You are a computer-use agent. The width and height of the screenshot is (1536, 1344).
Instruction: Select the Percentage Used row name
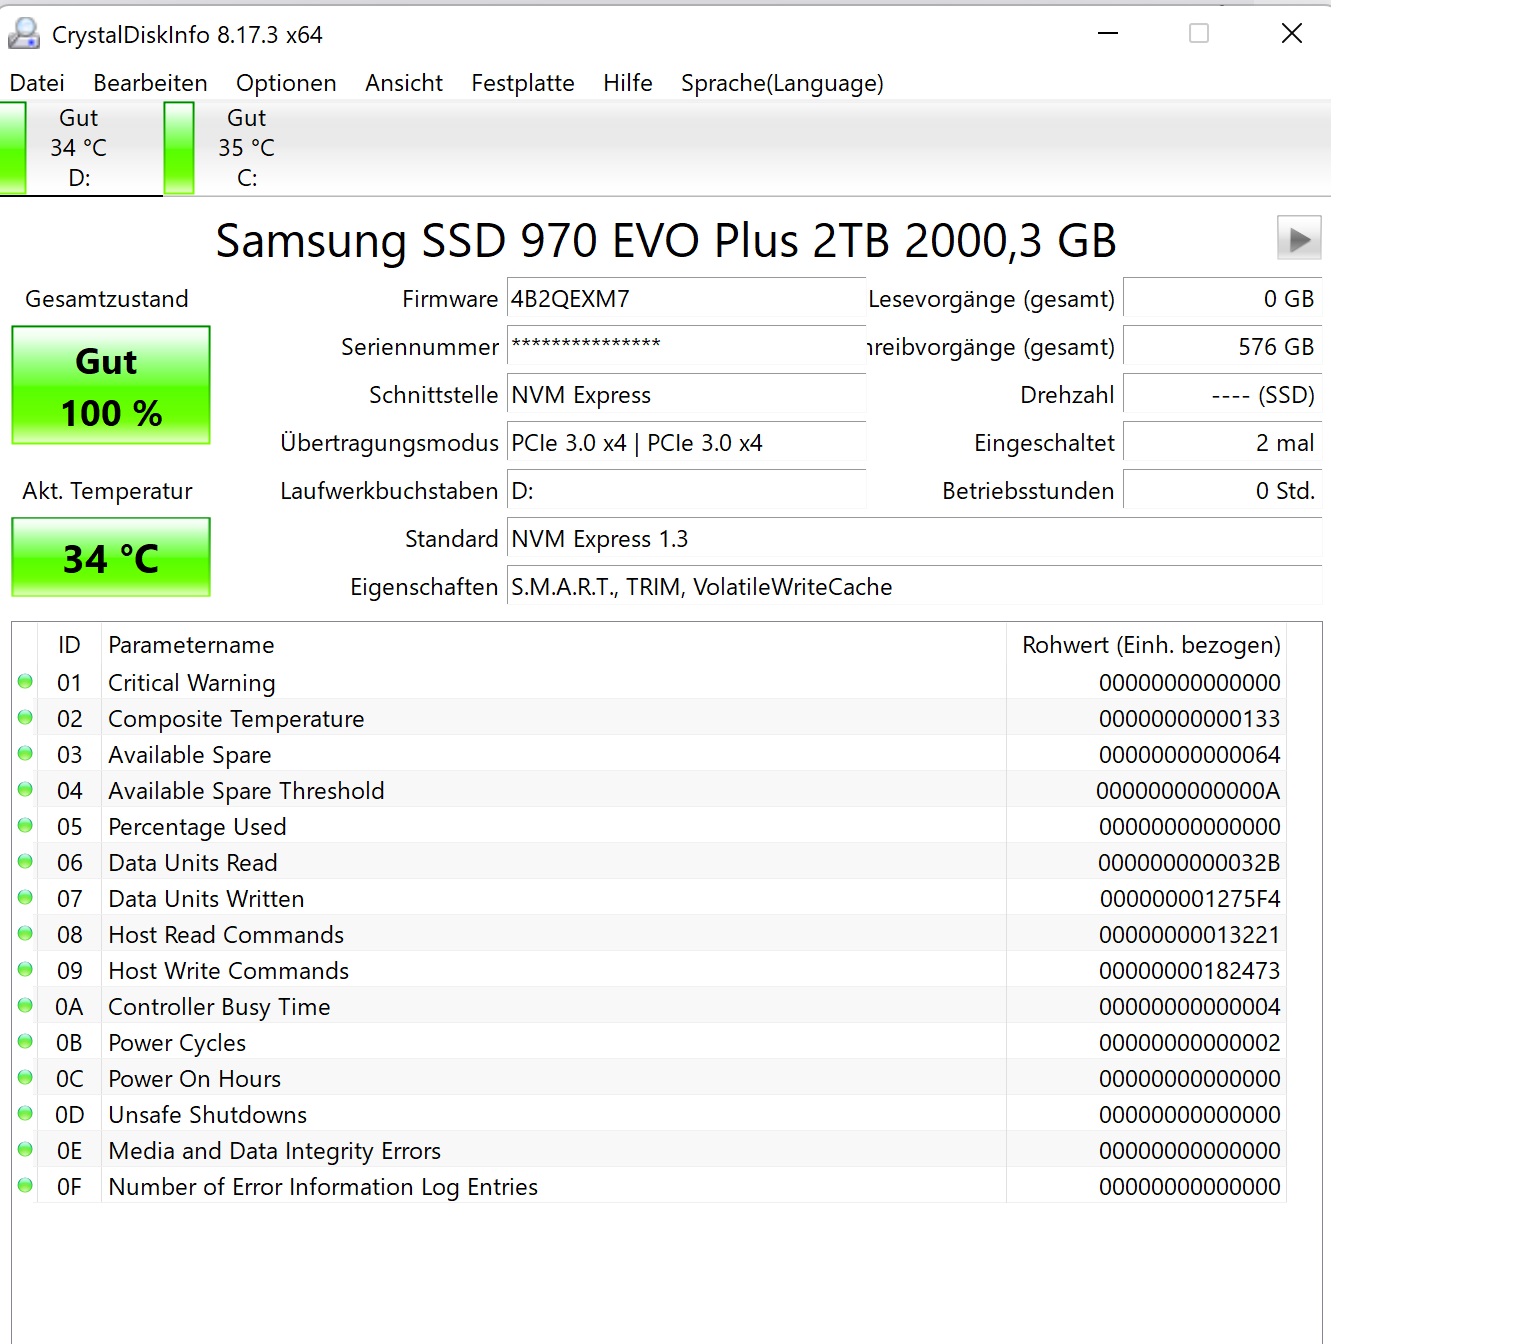(x=197, y=827)
